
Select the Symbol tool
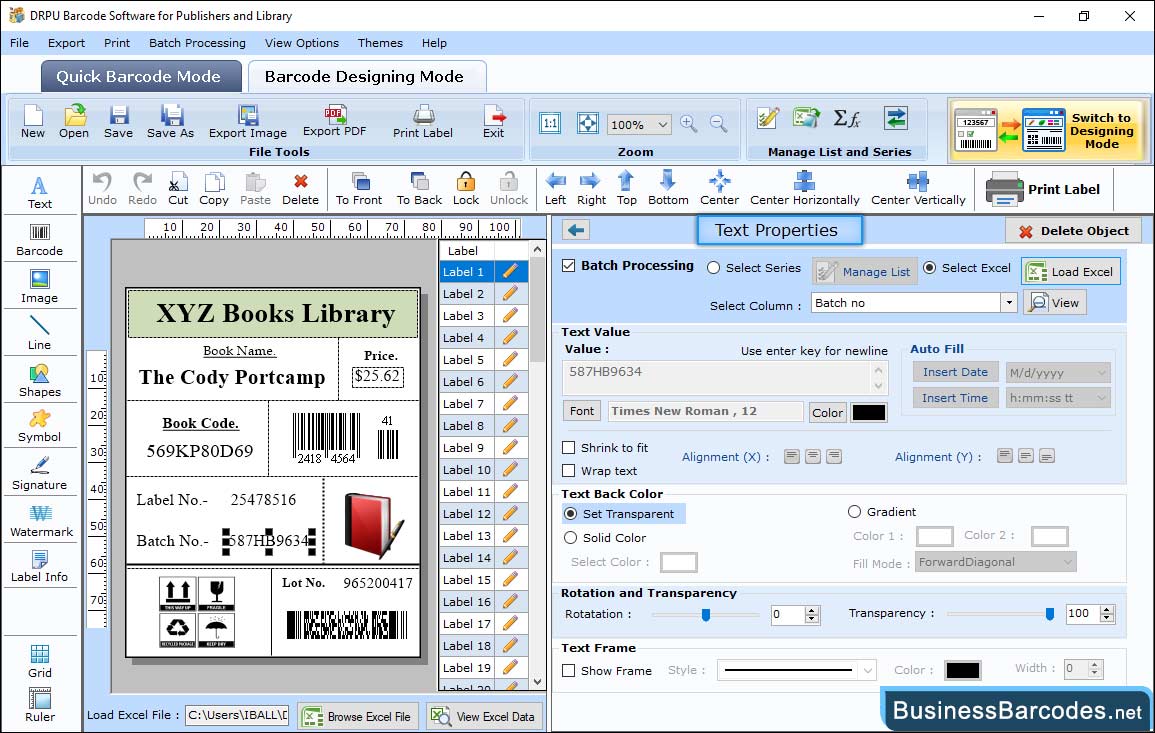40,427
